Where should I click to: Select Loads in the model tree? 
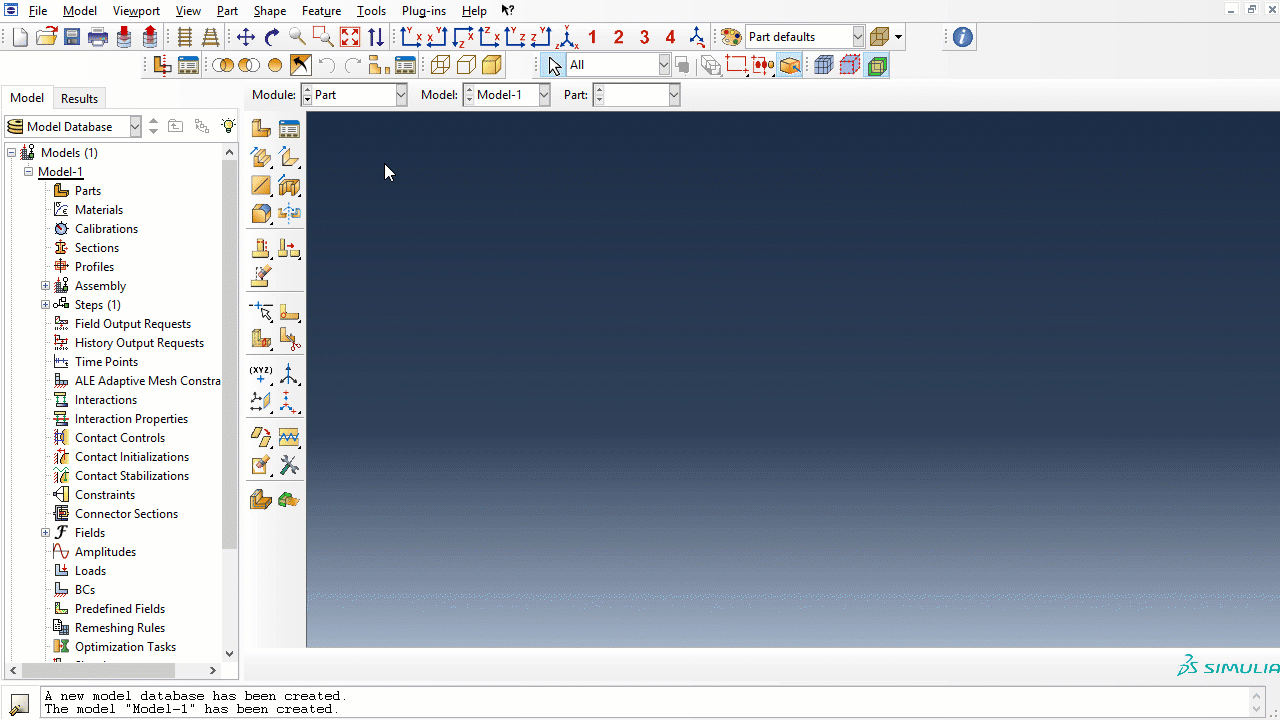tap(90, 571)
